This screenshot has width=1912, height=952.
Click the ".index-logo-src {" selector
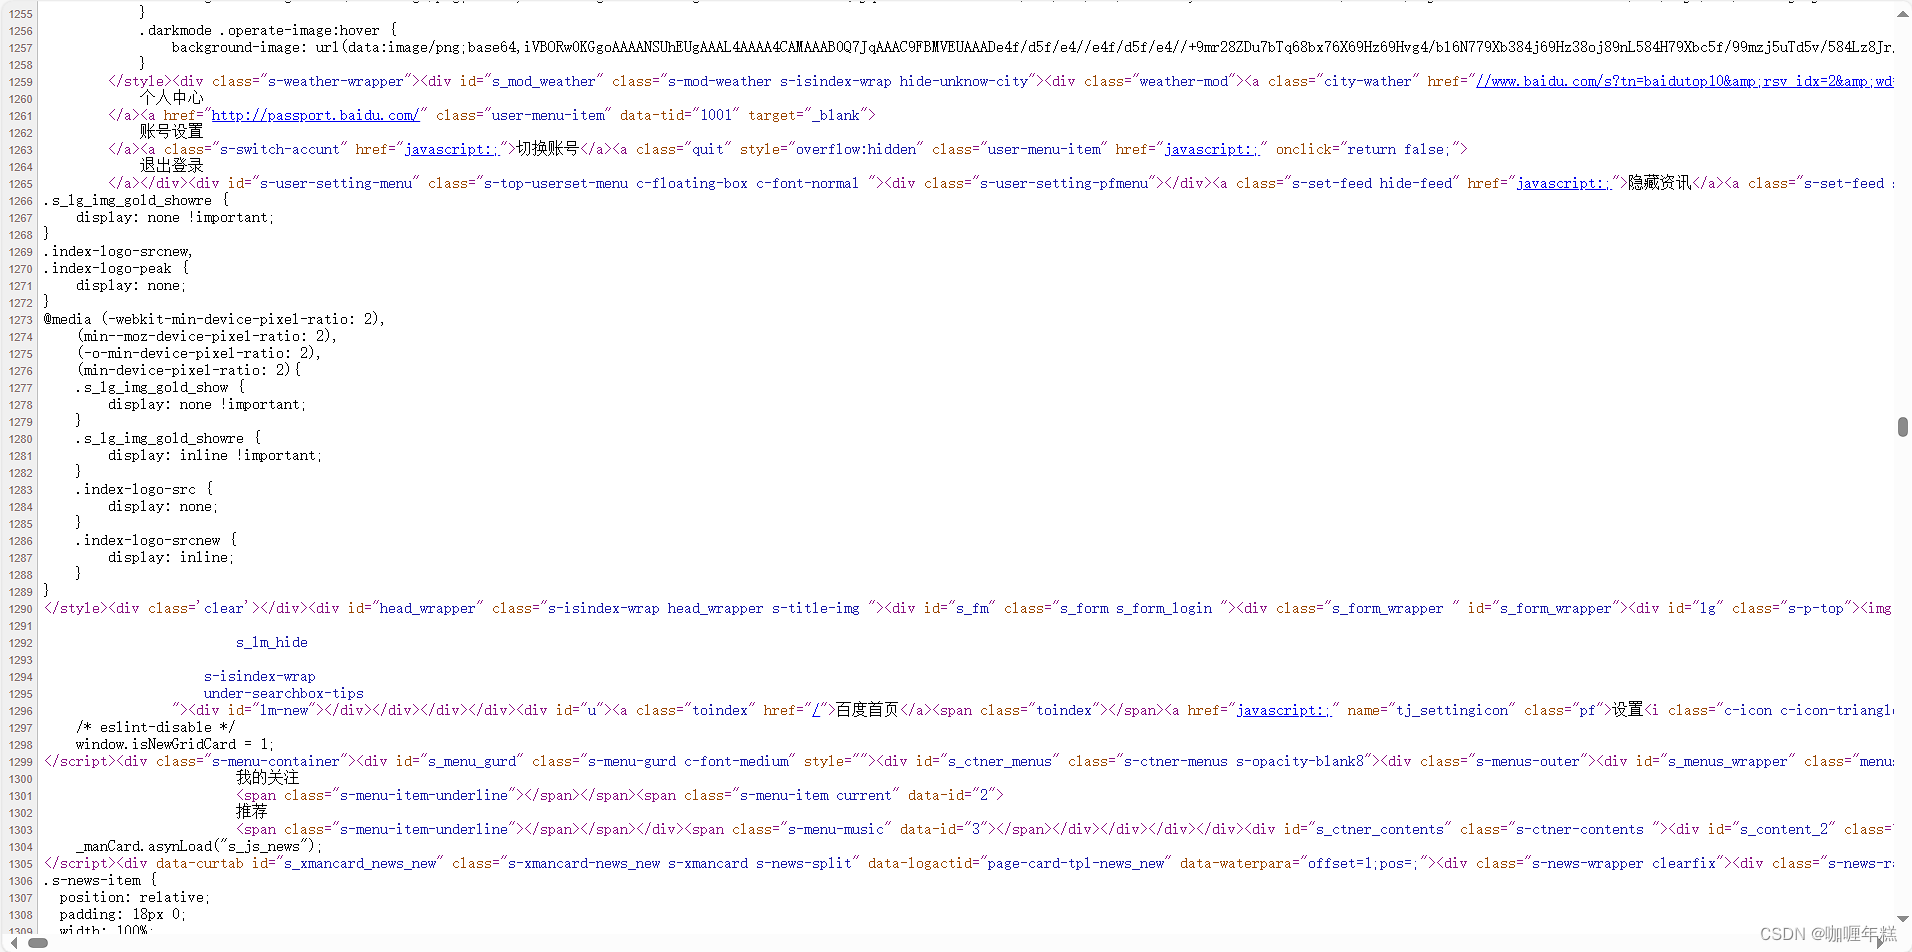(144, 489)
